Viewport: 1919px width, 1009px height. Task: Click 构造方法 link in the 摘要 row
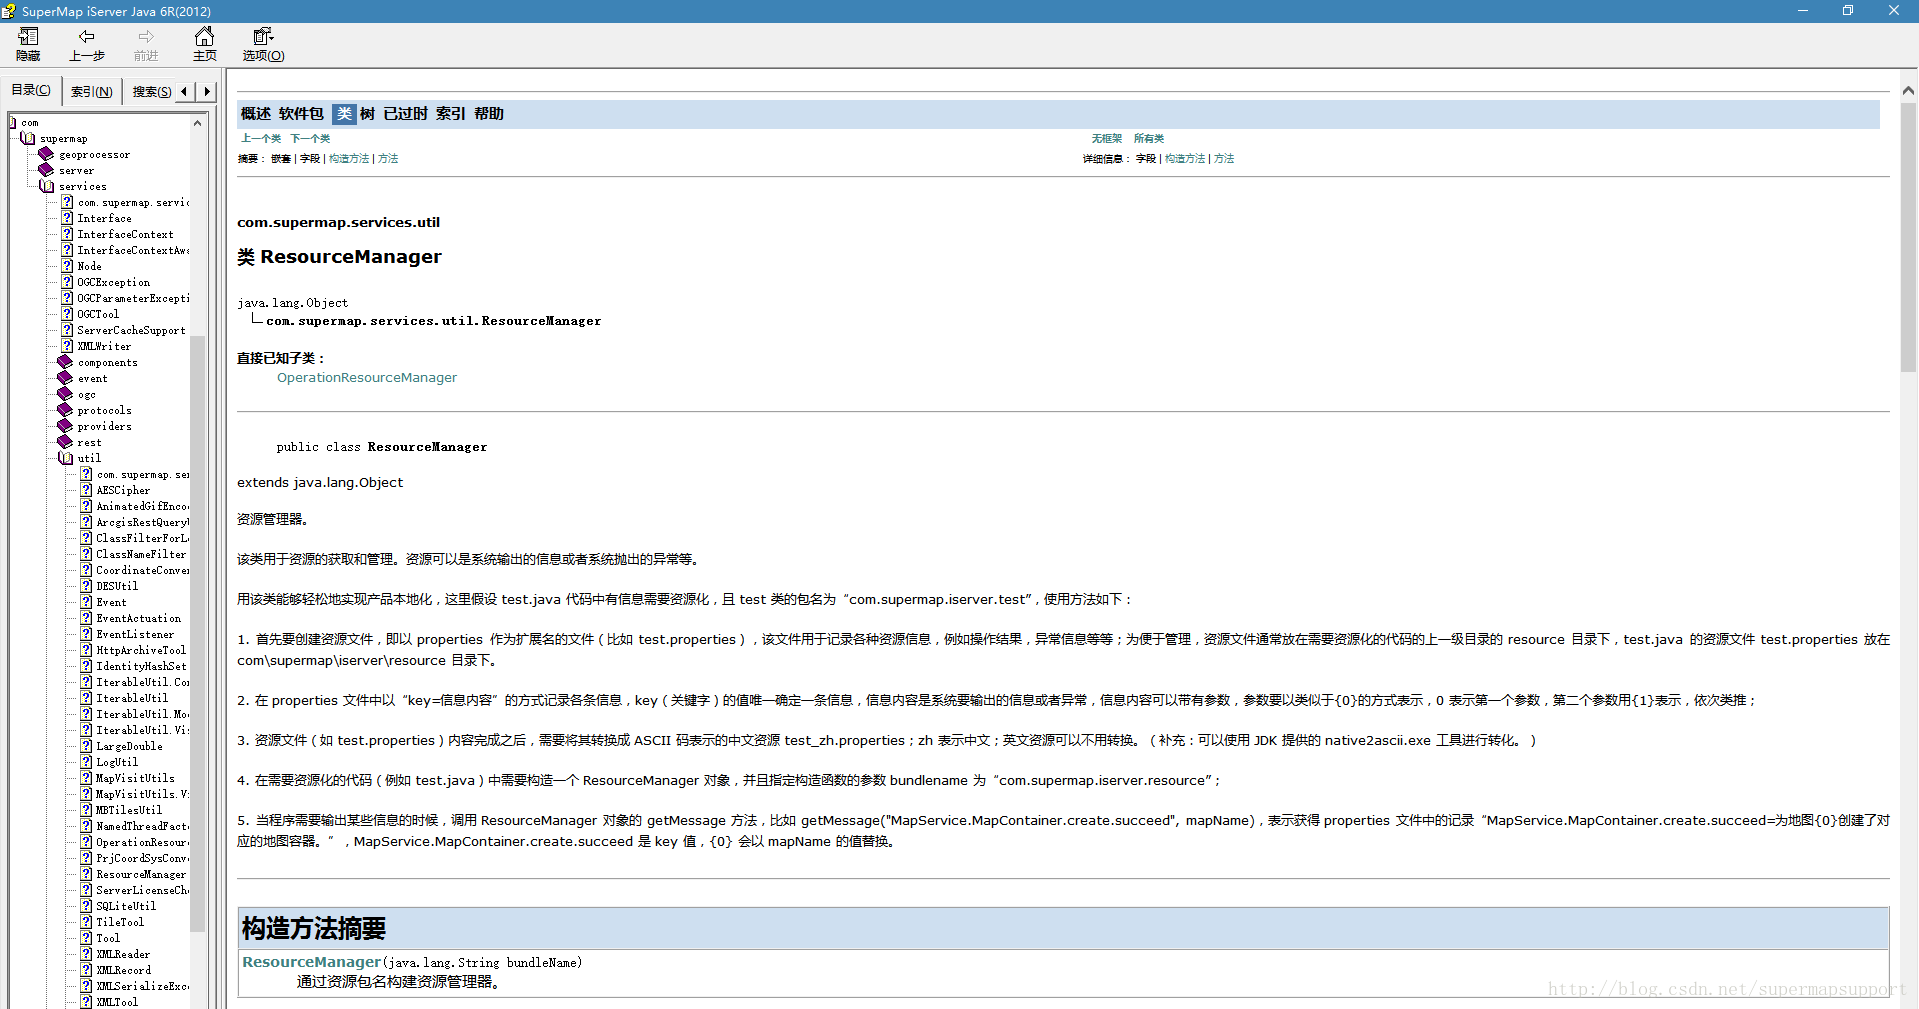[x=349, y=159]
